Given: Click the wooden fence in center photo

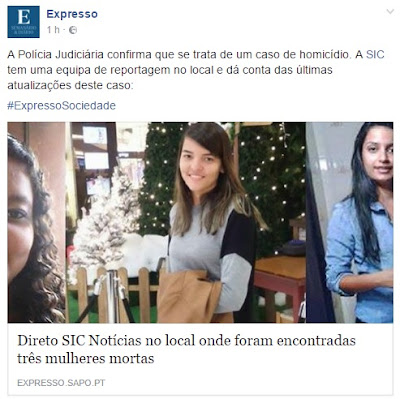Looking at the screenshot, I should [x=113, y=293].
